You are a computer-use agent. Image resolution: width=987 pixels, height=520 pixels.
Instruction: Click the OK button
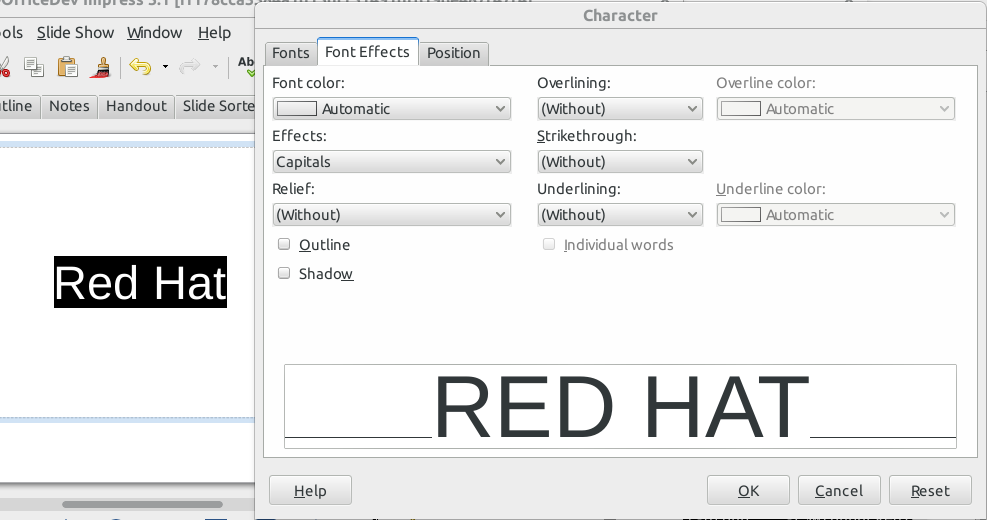tap(748, 490)
